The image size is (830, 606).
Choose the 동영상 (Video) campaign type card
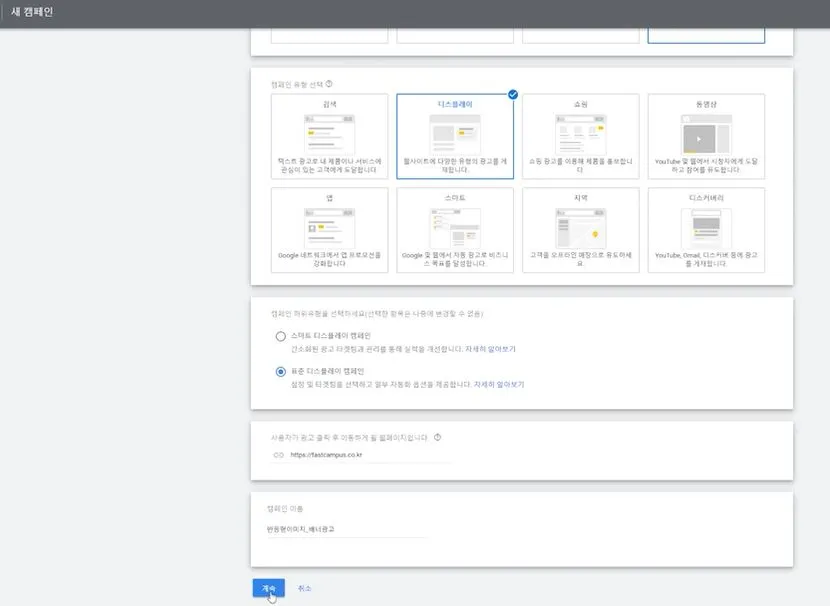pos(706,137)
